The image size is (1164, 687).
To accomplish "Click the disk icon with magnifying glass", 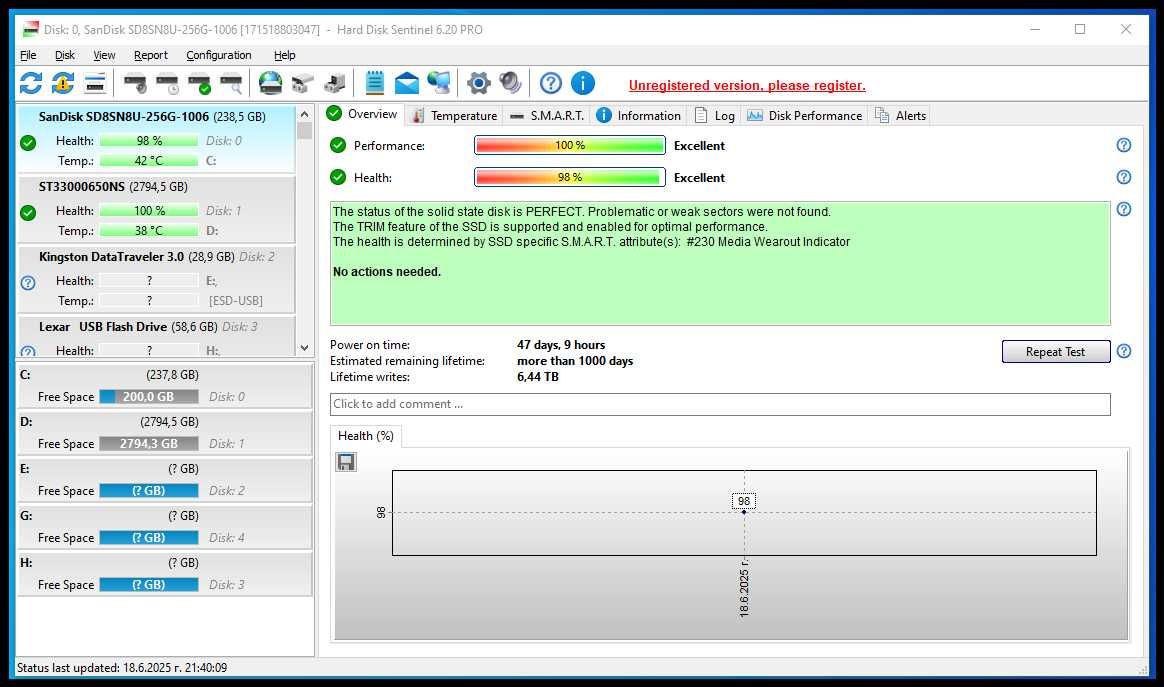I will pyautogui.click(x=231, y=83).
